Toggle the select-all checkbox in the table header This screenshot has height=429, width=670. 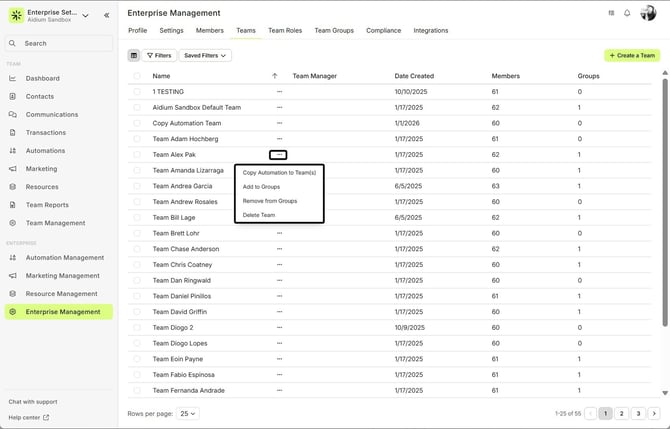137,76
